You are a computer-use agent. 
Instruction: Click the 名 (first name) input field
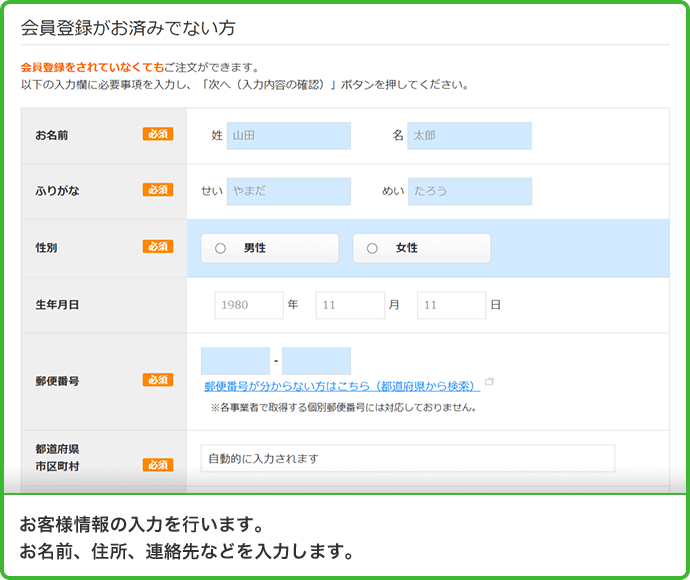click(470, 136)
